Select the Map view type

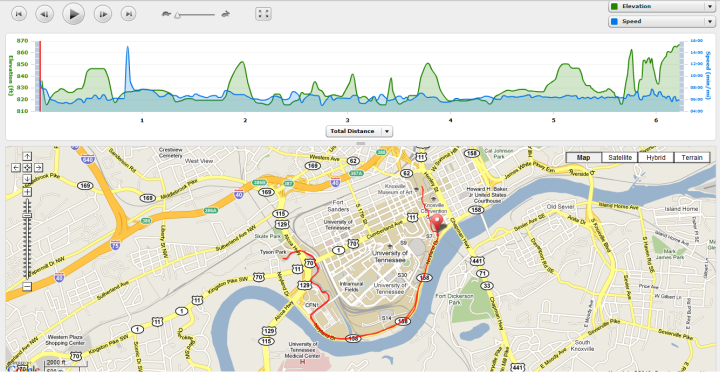pos(584,158)
